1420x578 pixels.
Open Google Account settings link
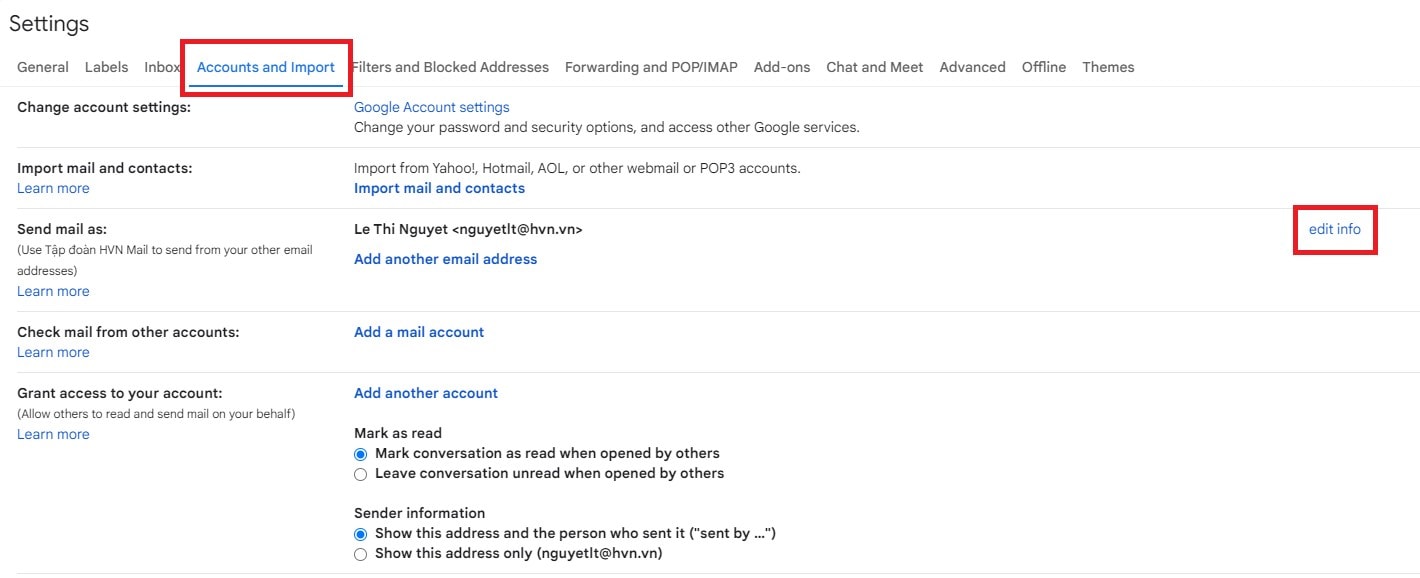point(431,107)
